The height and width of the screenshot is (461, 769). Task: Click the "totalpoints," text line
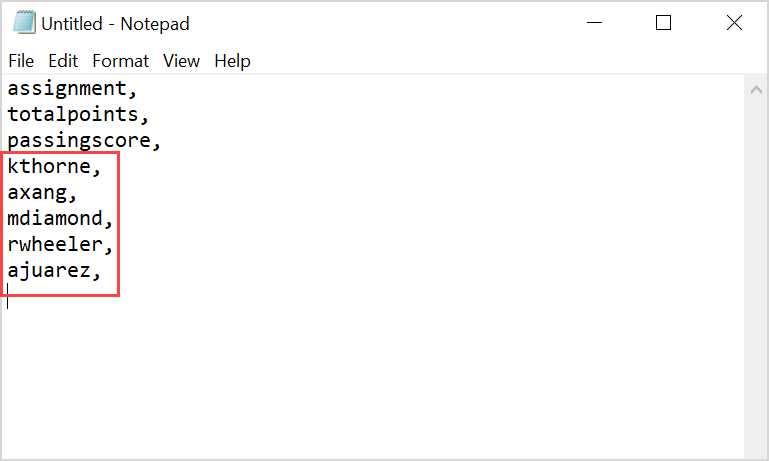click(x=78, y=115)
